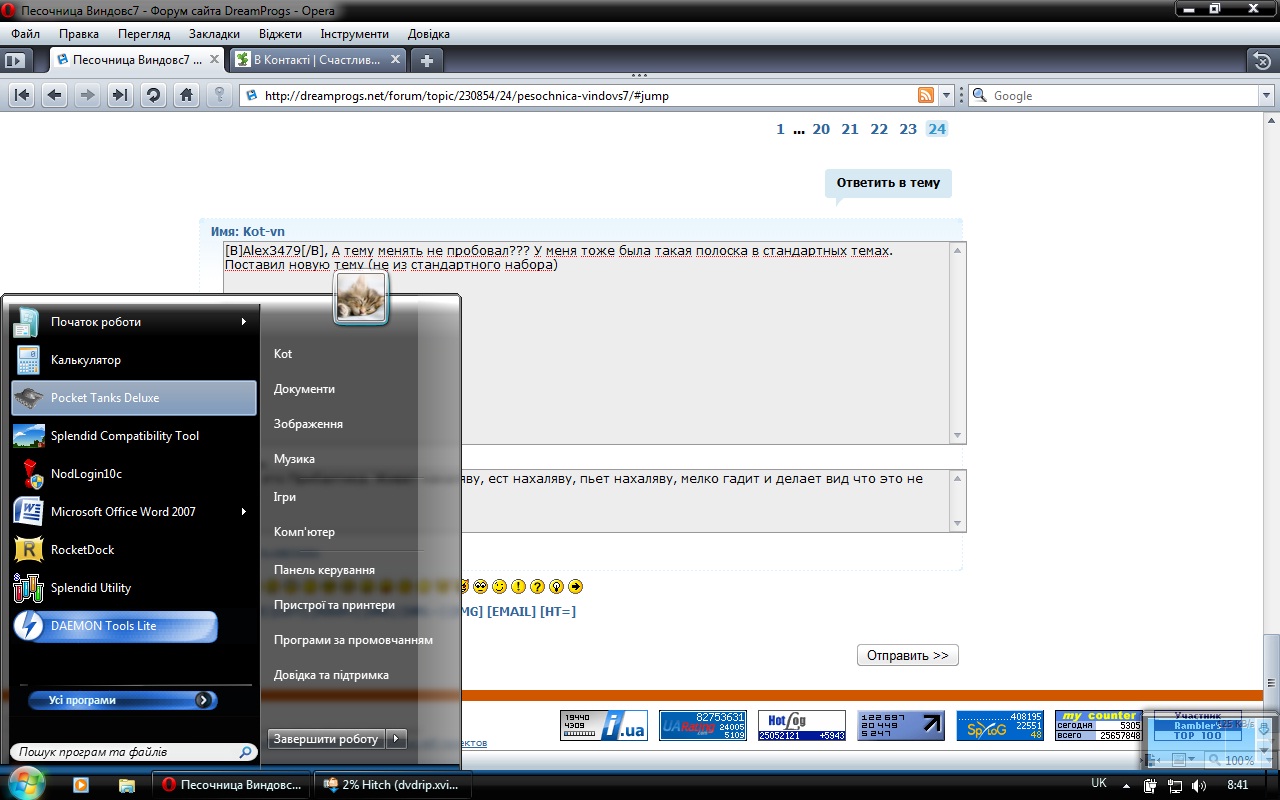Close the В Контакті tab
Image resolution: width=1280 pixels, height=800 pixels.
click(395, 60)
